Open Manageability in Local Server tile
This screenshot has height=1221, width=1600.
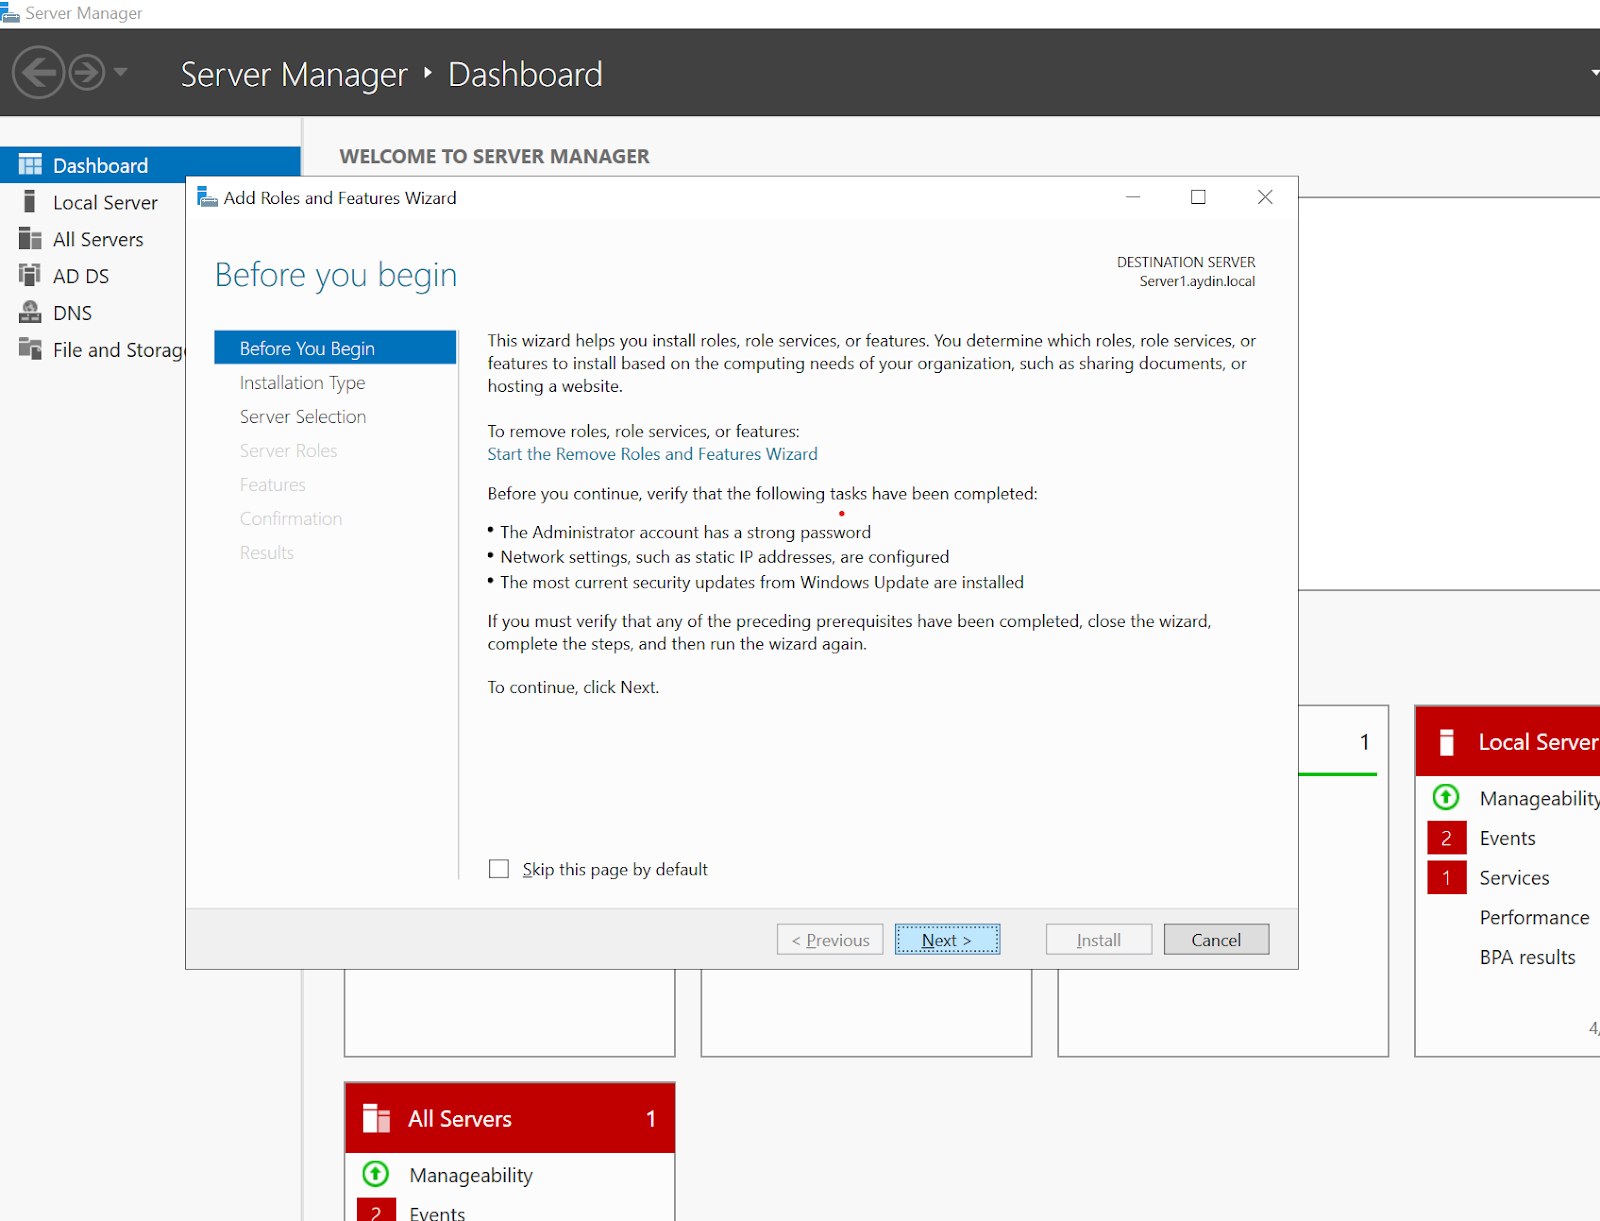point(1539,799)
